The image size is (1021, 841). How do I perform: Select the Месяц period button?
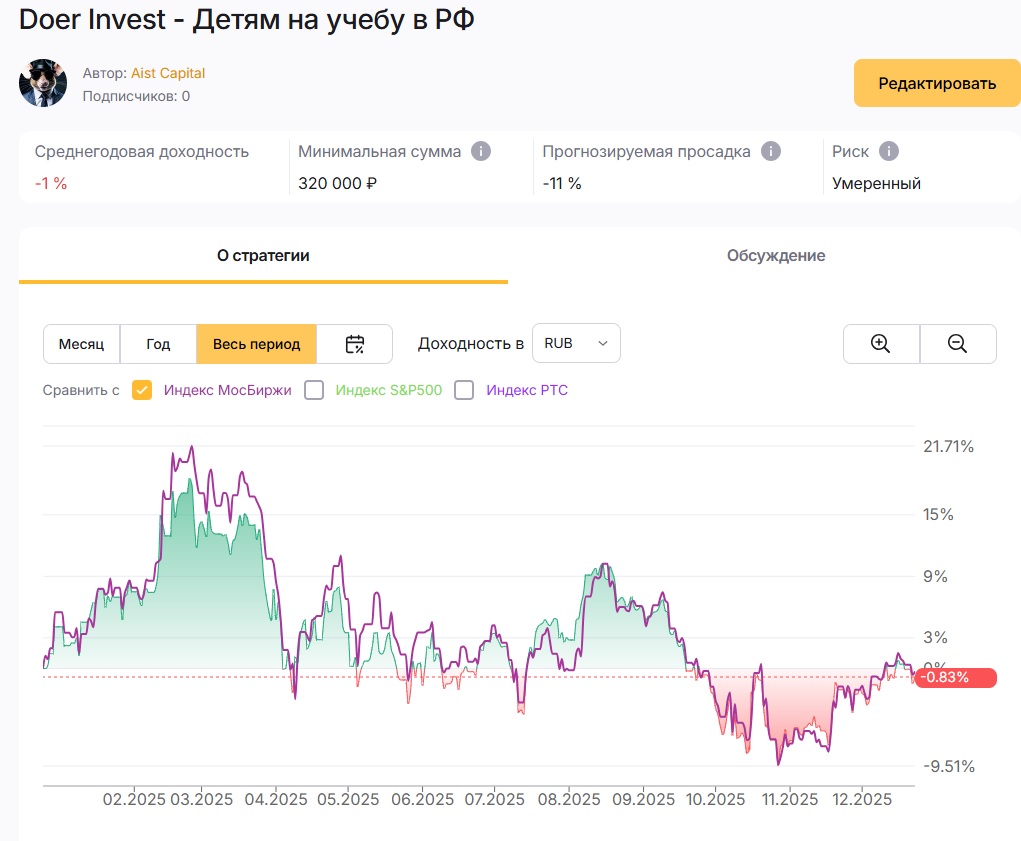[x=81, y=344]
